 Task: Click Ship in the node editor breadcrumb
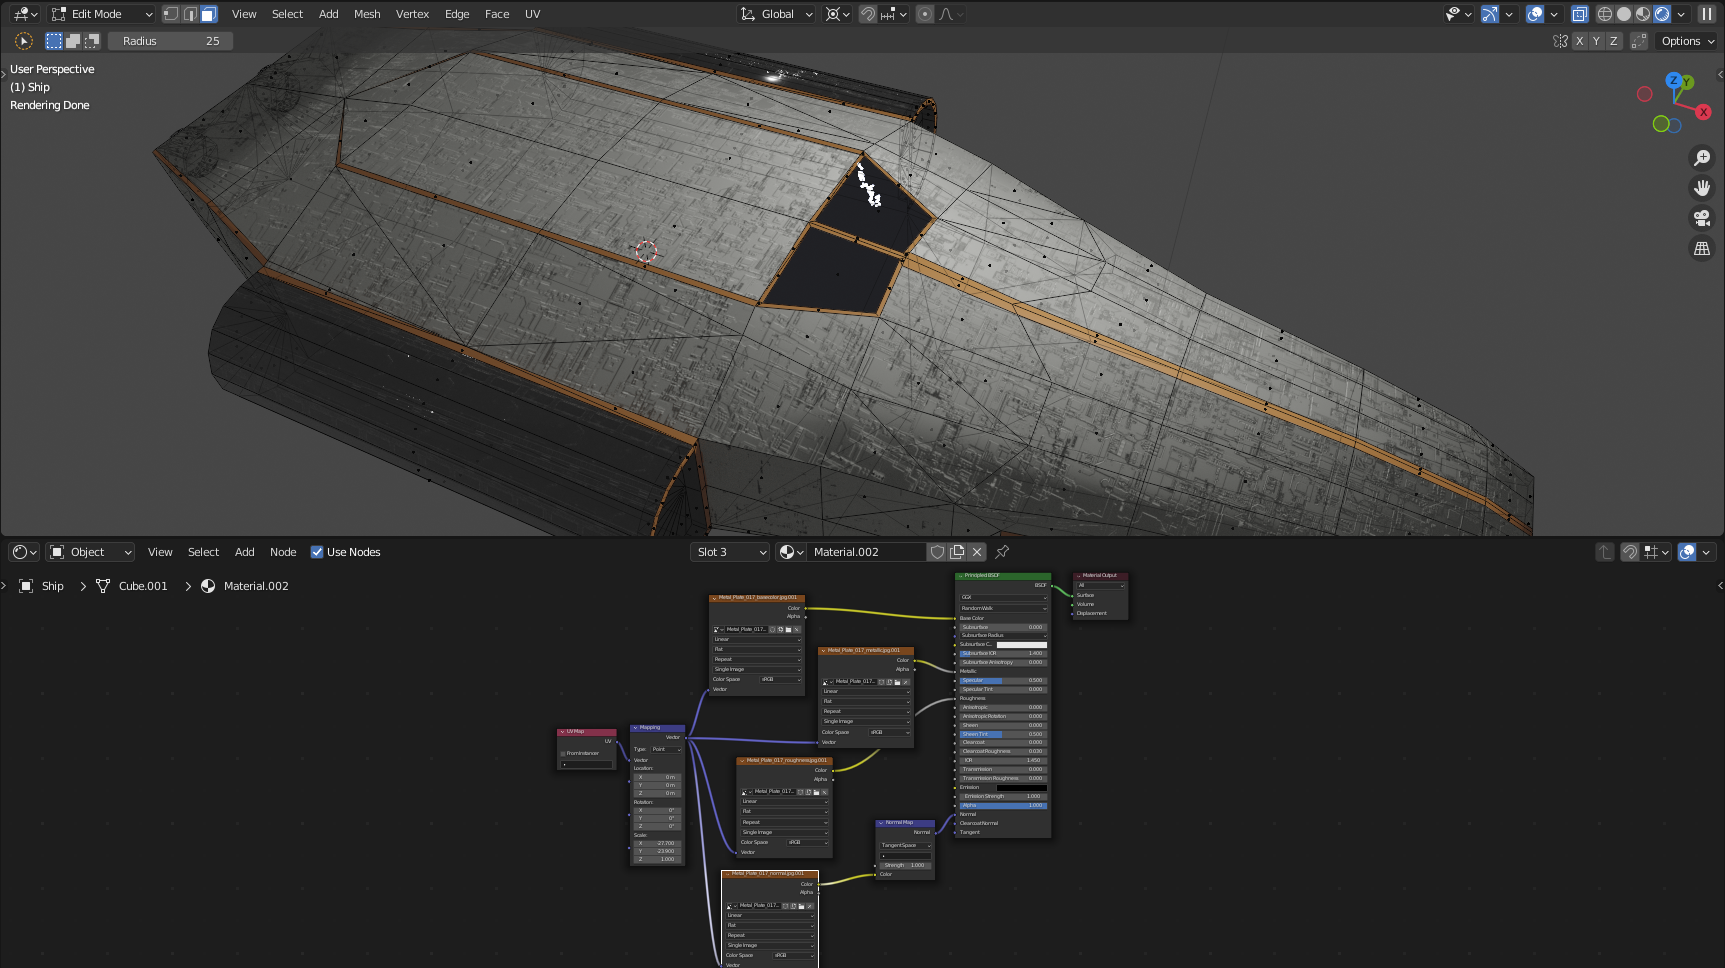click(53, 586)
